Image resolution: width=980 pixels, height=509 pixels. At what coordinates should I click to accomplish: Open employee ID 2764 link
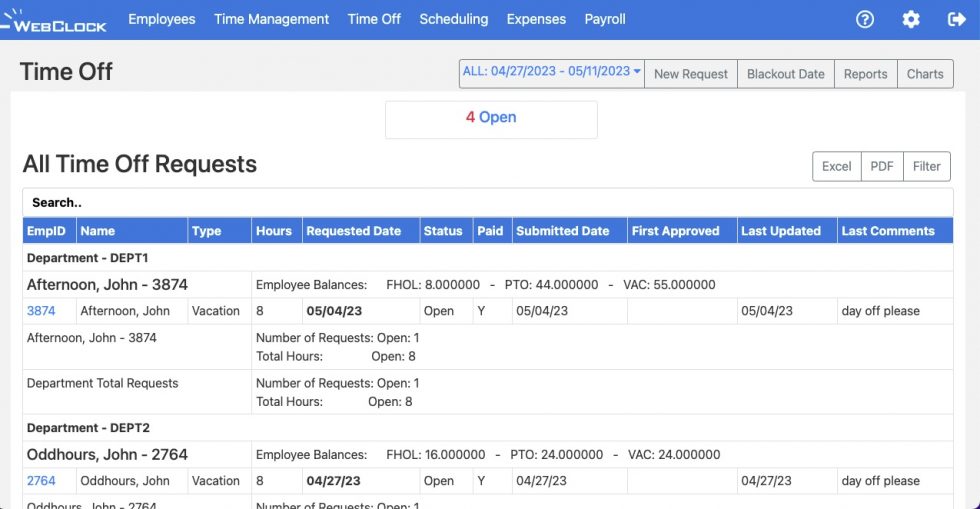pyautogui.click(x=41, y=481)
